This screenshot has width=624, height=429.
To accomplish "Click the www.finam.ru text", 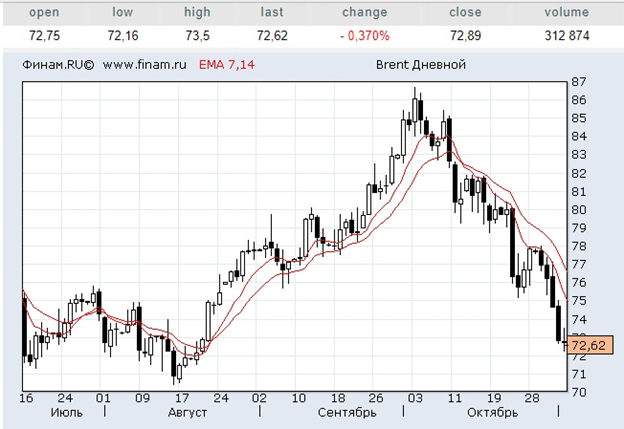I will point(144,65).
